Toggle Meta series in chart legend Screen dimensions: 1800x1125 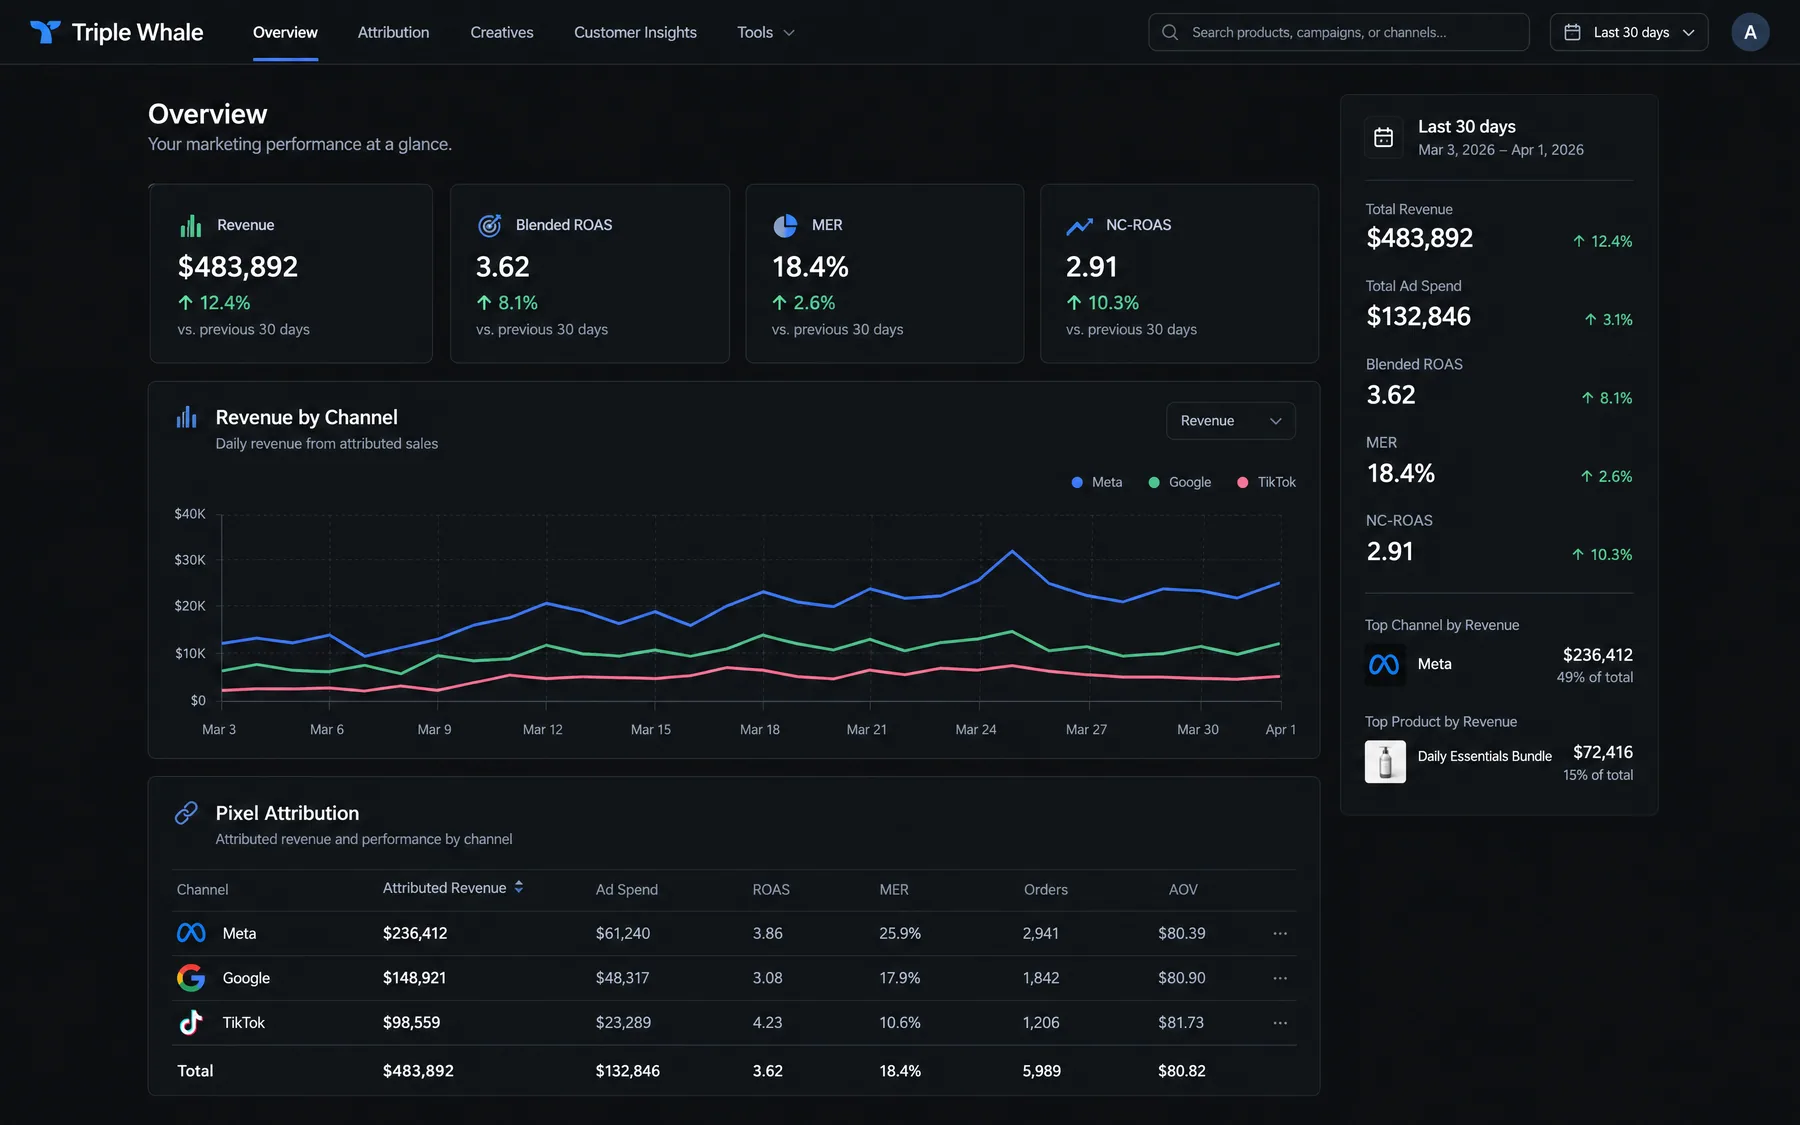click(x=1097, y=482)
